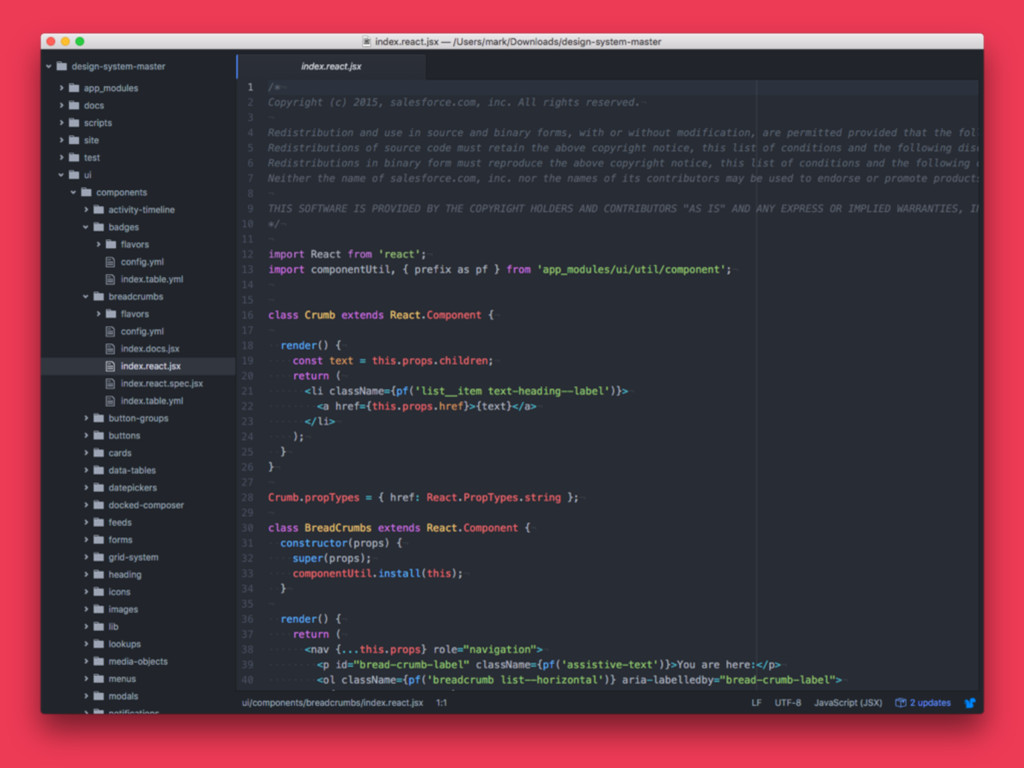Expand the docs folder chevron
Image resolution: width=1024 pixels, height=768 pixels.
(x=61, y=105)
